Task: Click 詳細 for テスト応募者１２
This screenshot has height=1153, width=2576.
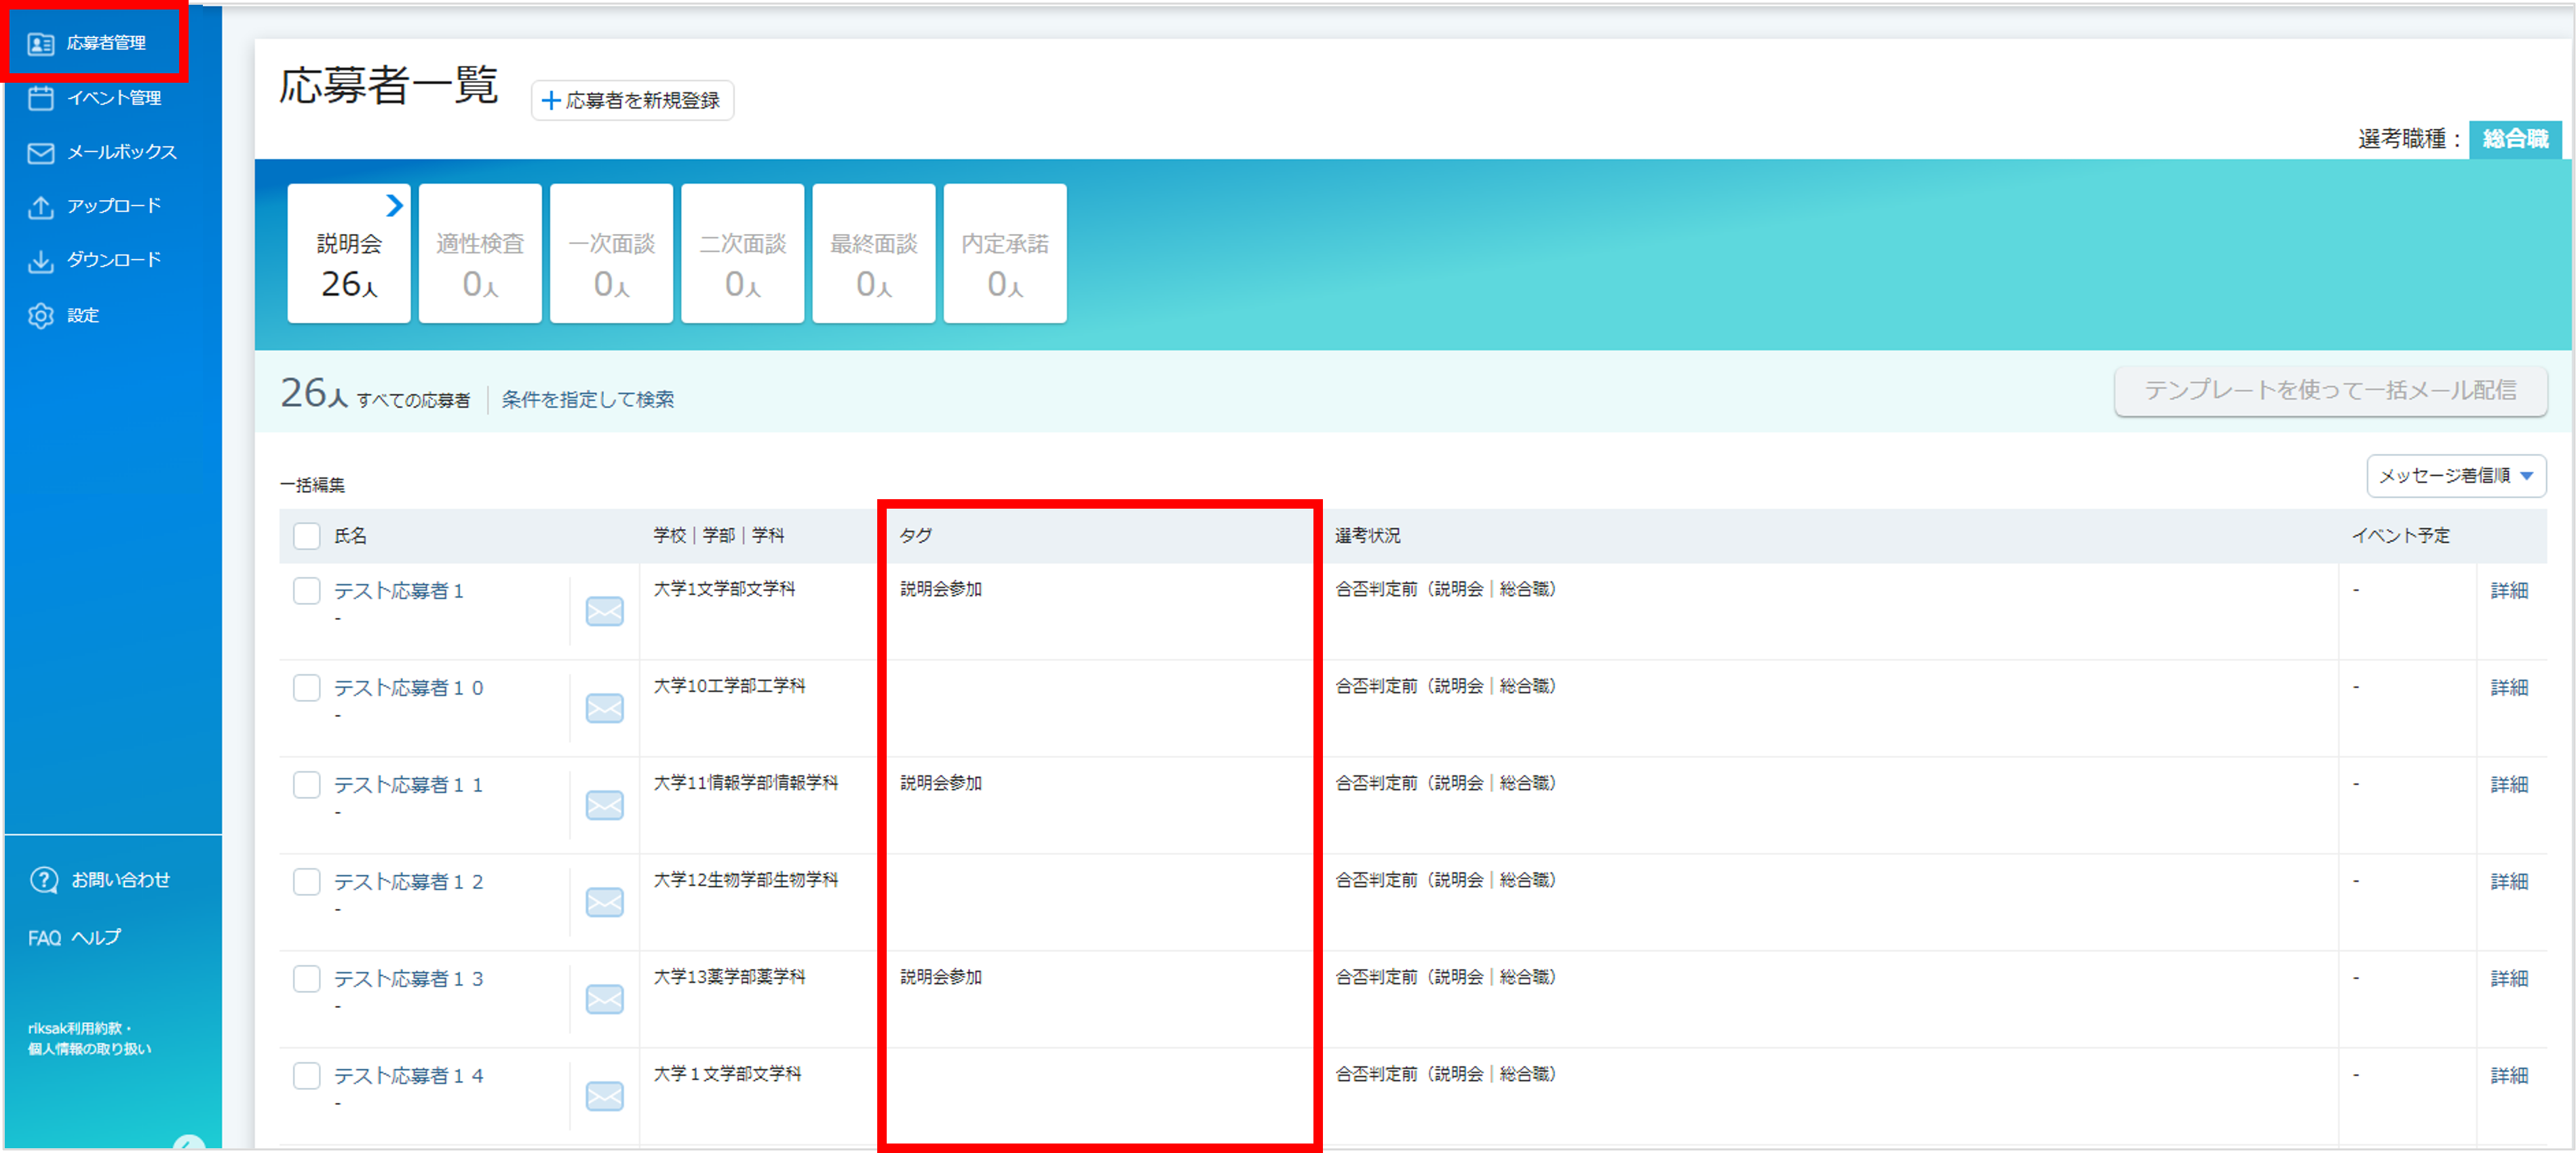Action: pyautogui.click(x=2509, y=882)
